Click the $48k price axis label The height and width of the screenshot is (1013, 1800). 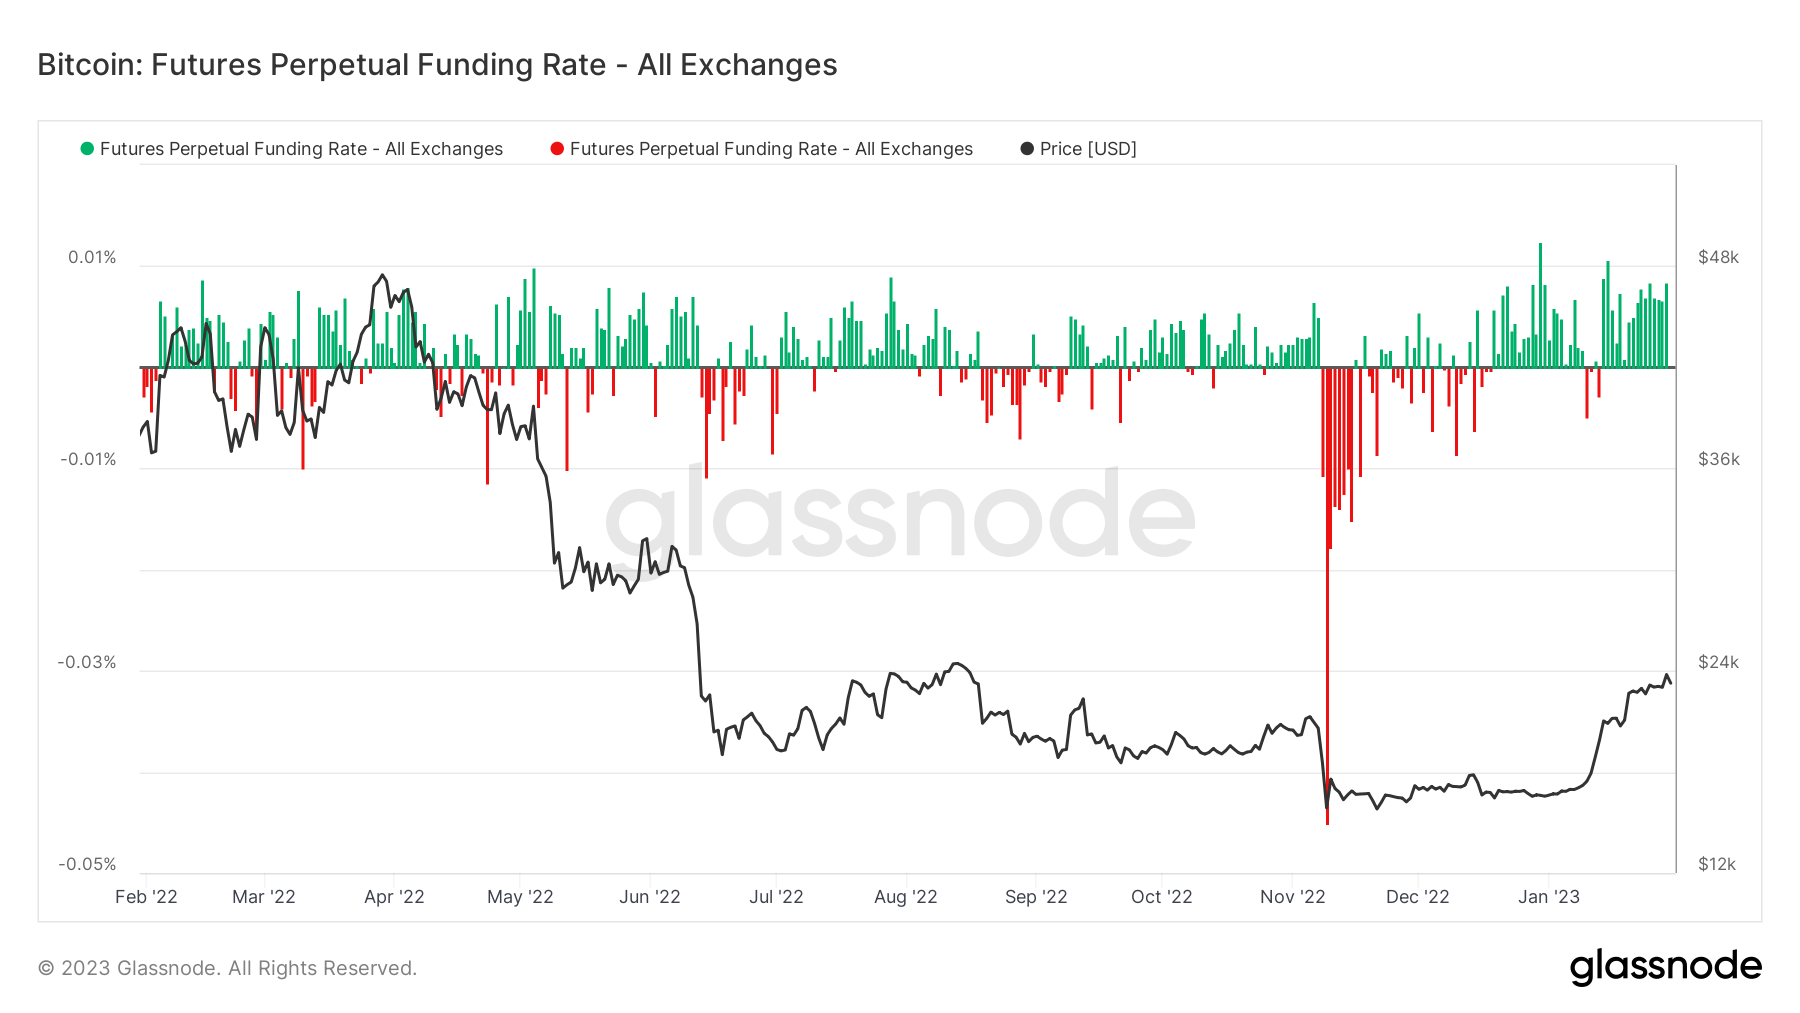coord(1718,257)
